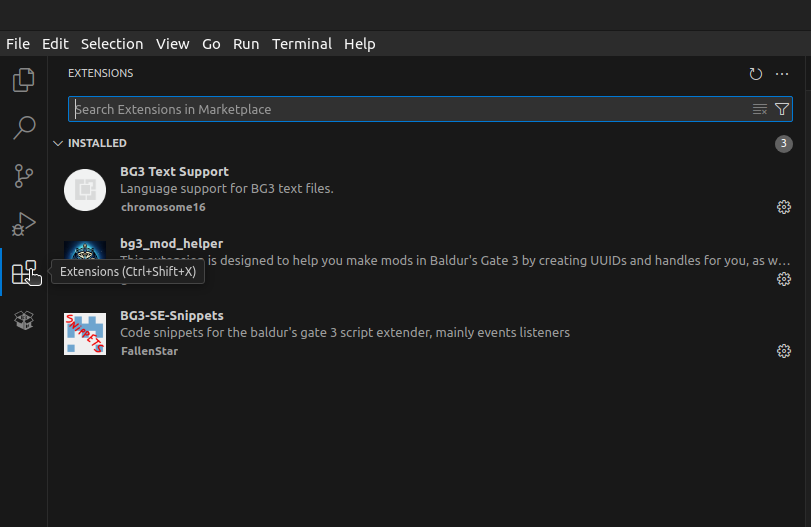Screen dimensions: 811x527
Task: Manage BG3-SE-Snippets via gear icon
Action: pos(784,351)
